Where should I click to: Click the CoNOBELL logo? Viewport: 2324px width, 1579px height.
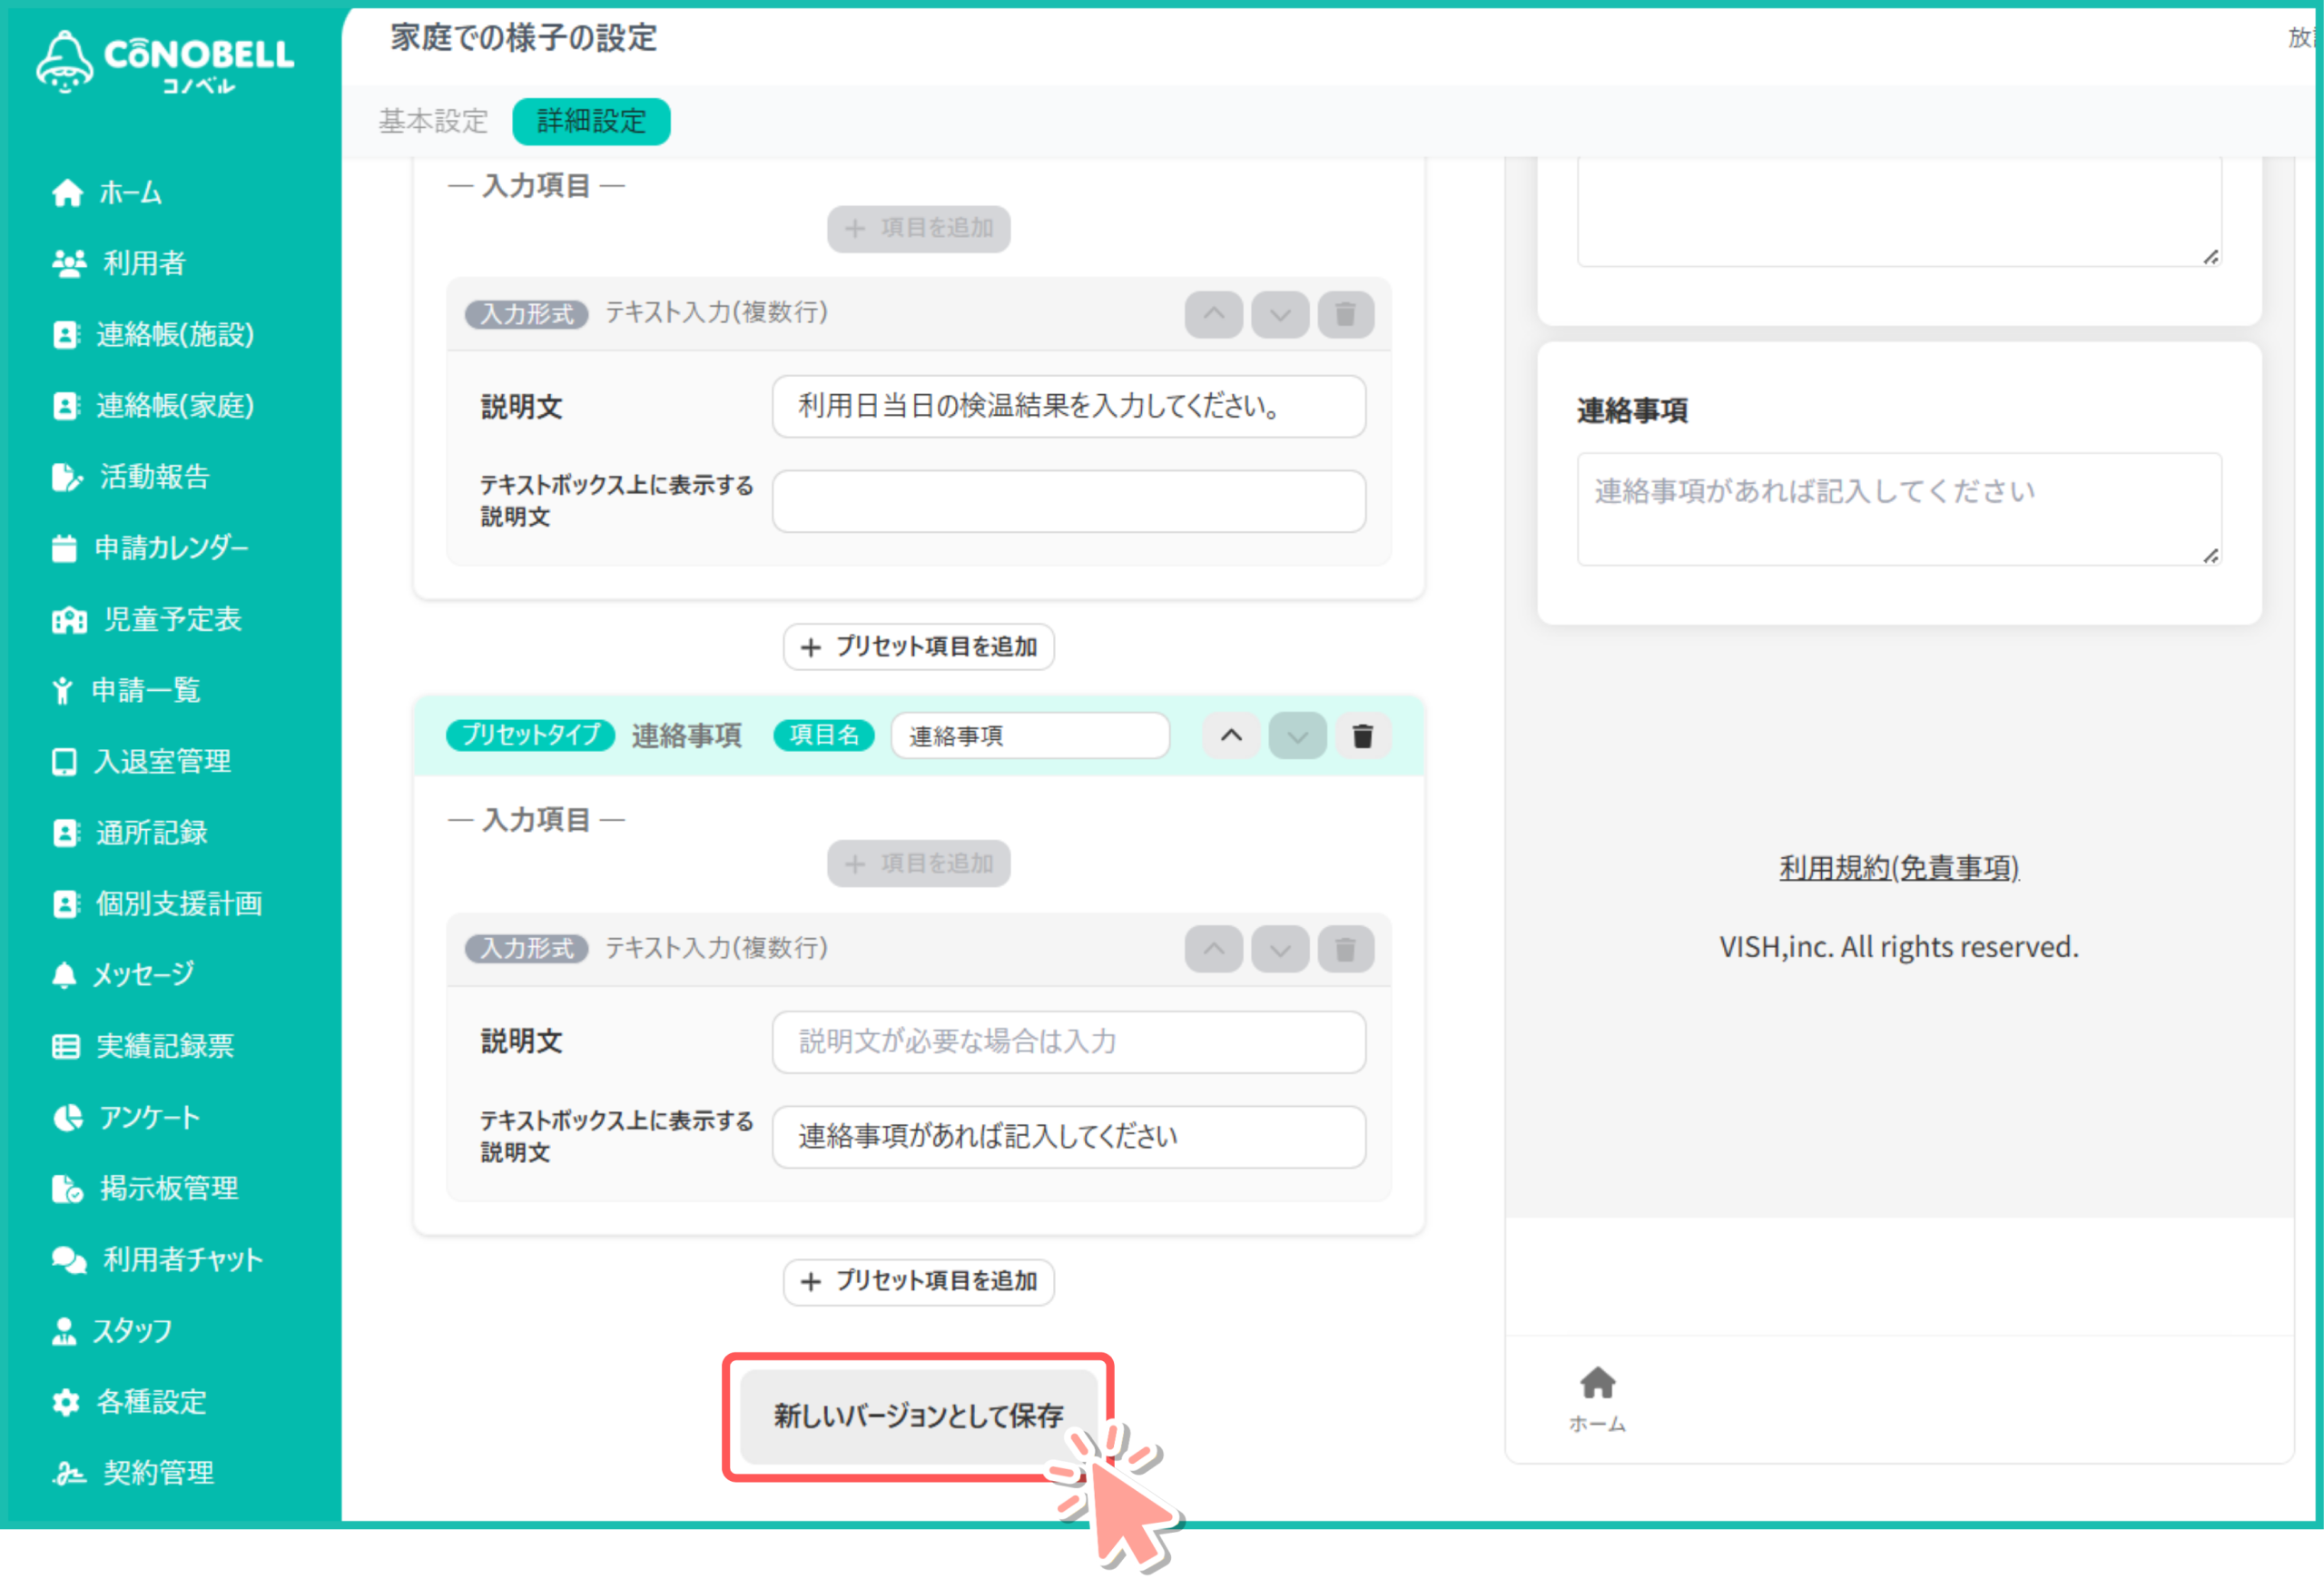(x=165, y=60)
